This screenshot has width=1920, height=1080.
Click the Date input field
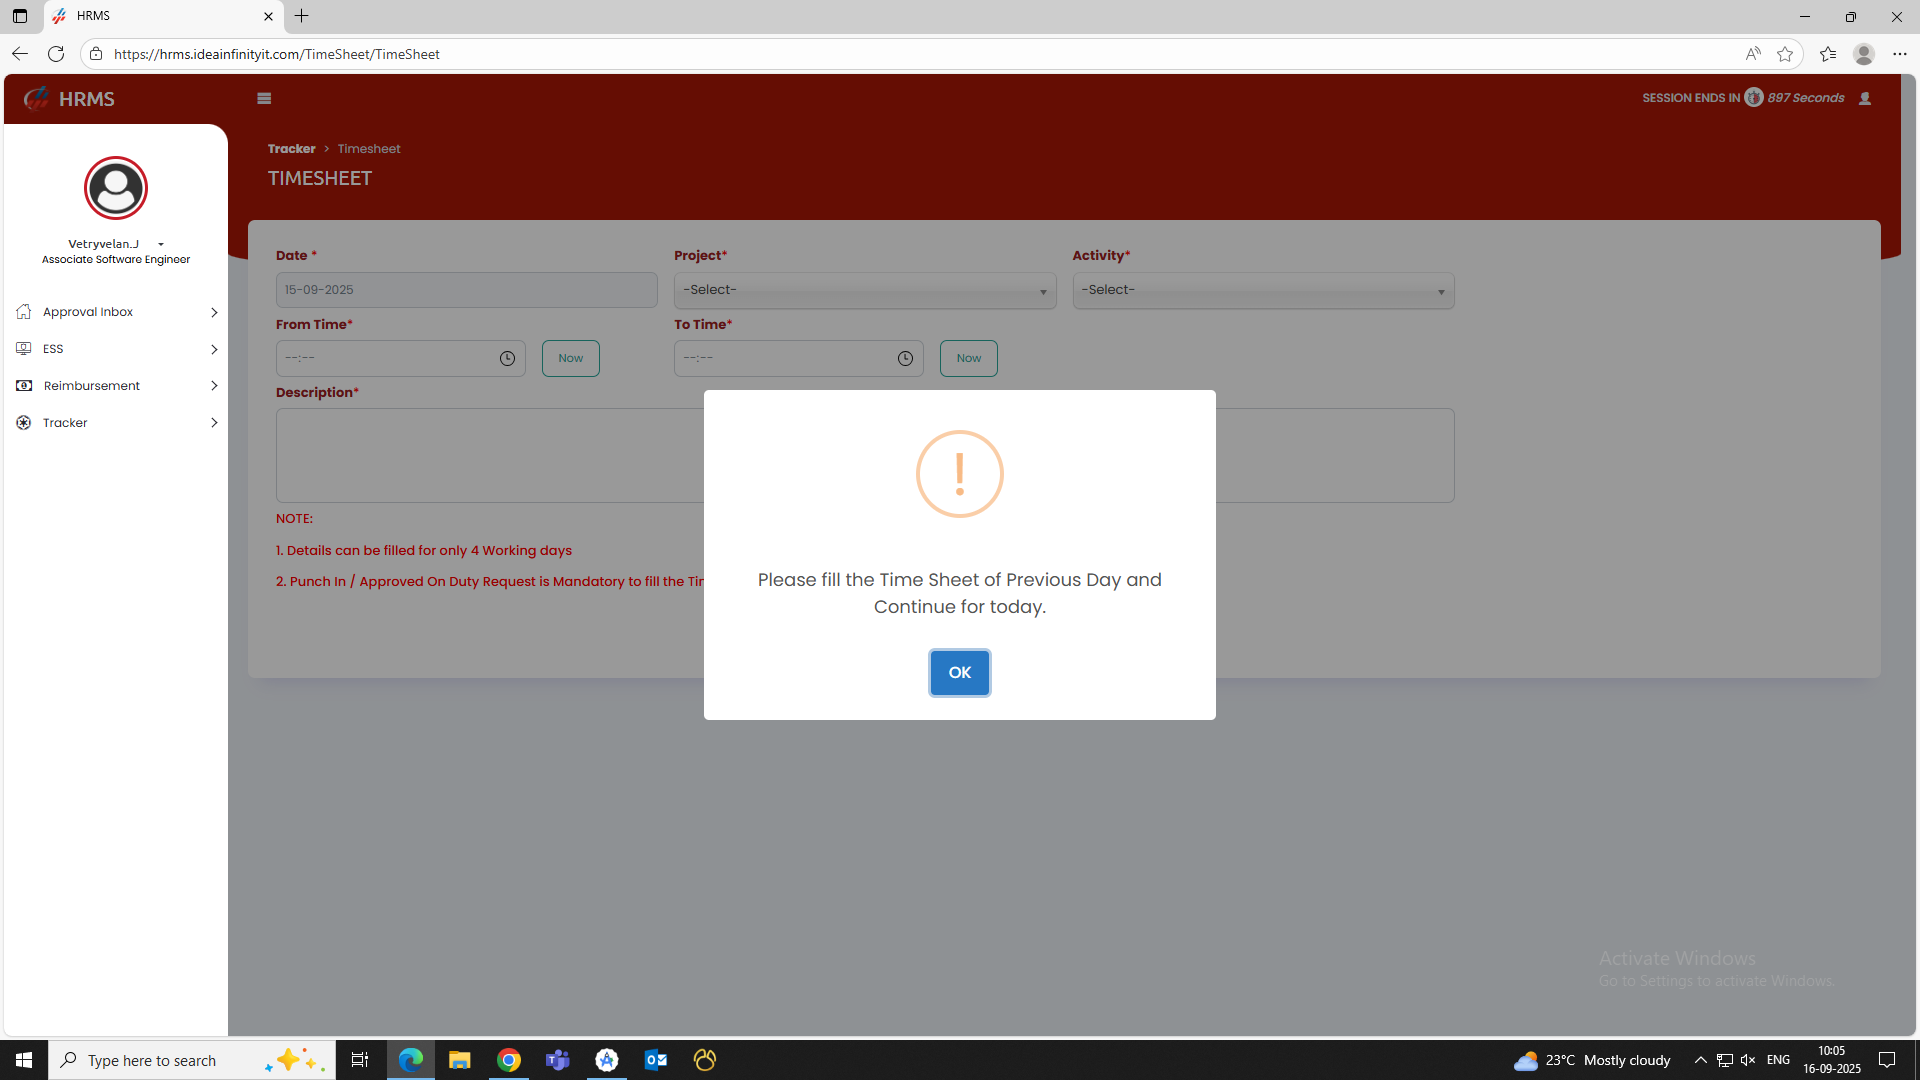466,290
